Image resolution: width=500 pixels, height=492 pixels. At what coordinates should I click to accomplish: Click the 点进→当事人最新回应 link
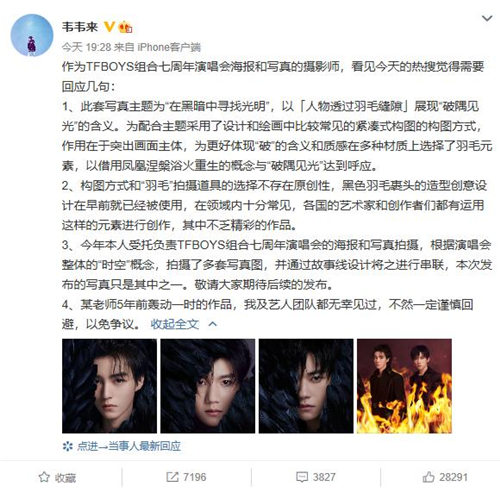click(x=129, y=446)
